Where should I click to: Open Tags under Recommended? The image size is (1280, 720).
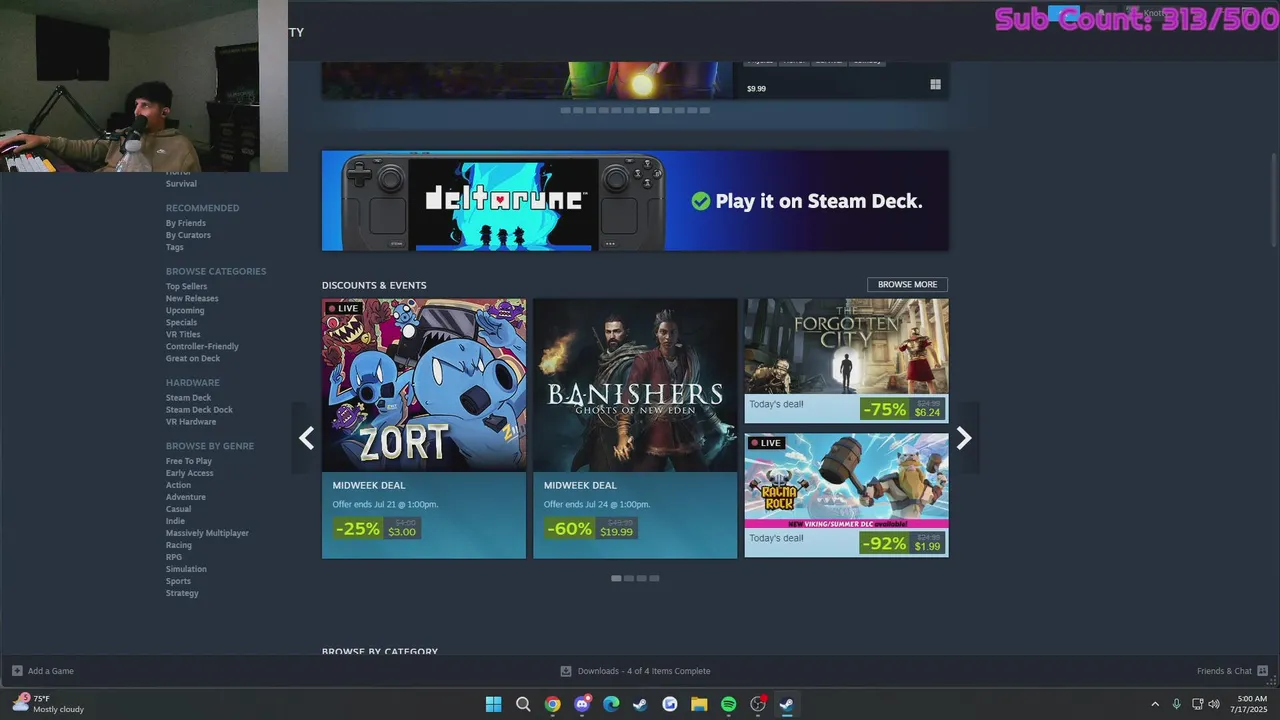point(175,247)
